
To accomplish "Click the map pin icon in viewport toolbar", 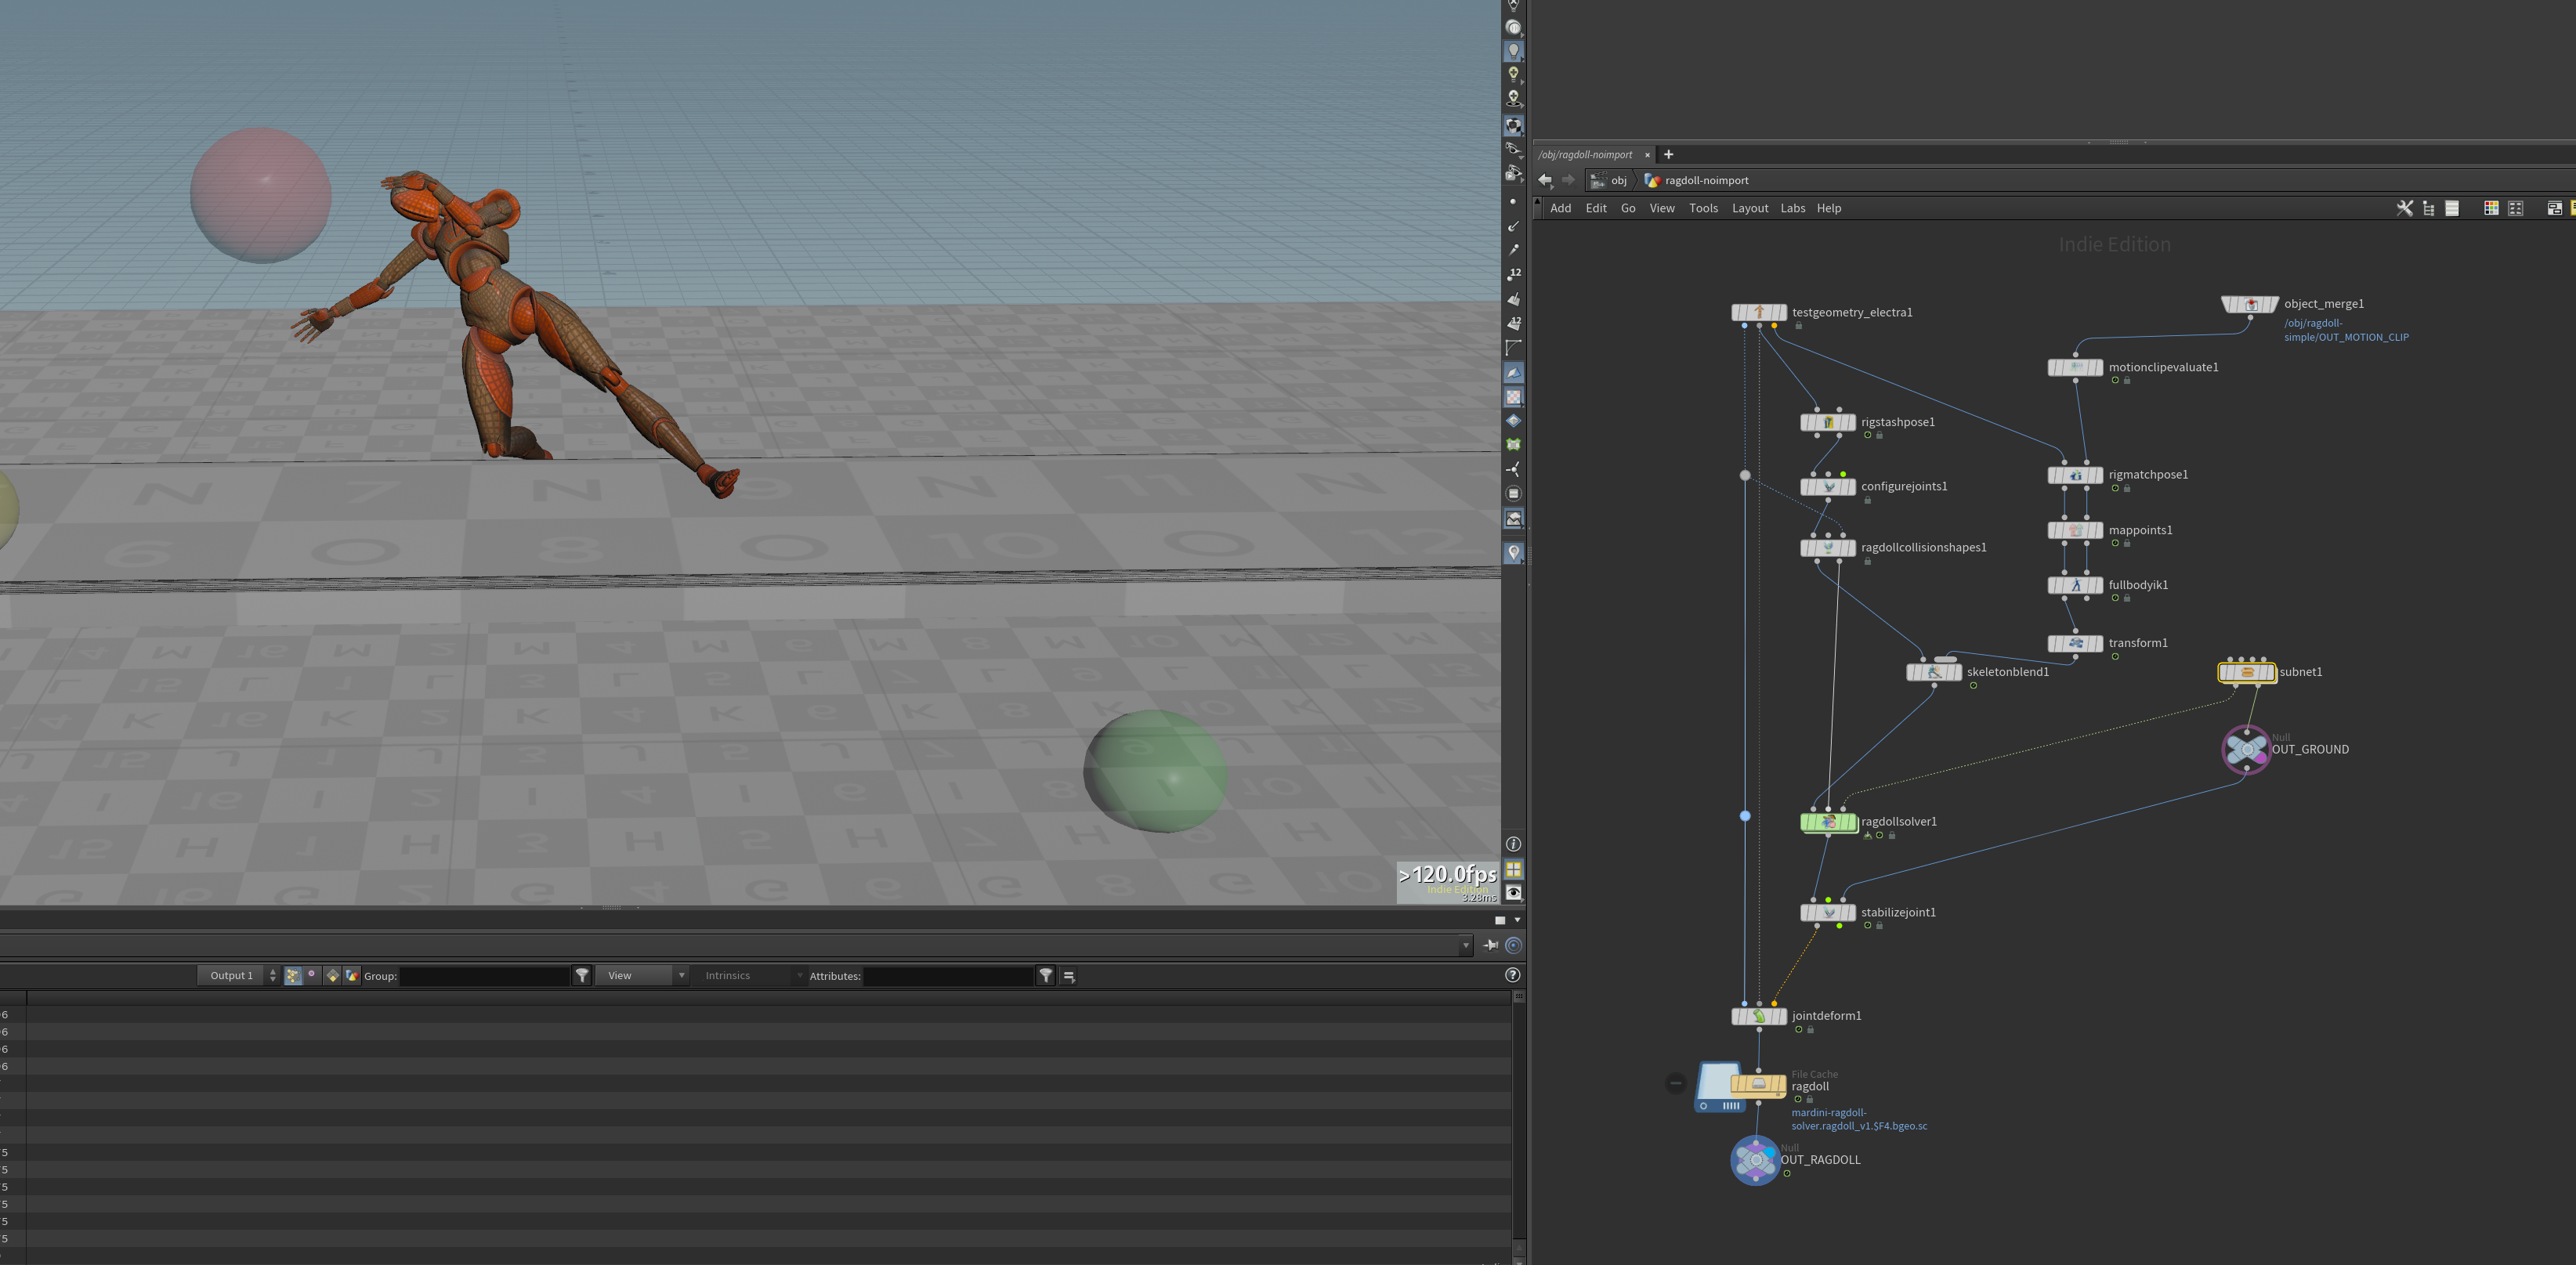I will click(x=1514, y=553).
